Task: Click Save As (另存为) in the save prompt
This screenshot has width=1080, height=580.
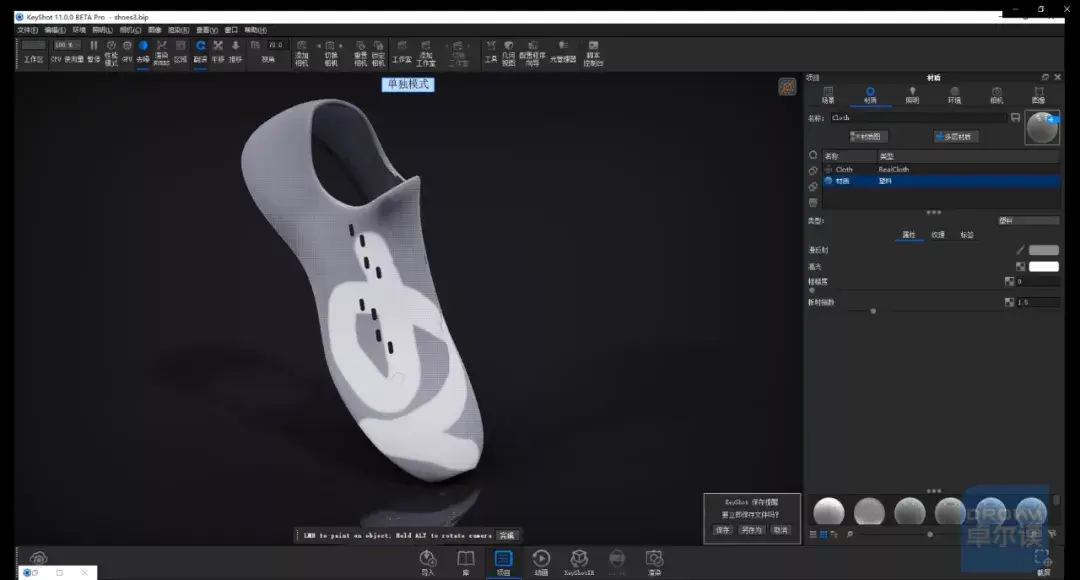Action: point(751,530)
